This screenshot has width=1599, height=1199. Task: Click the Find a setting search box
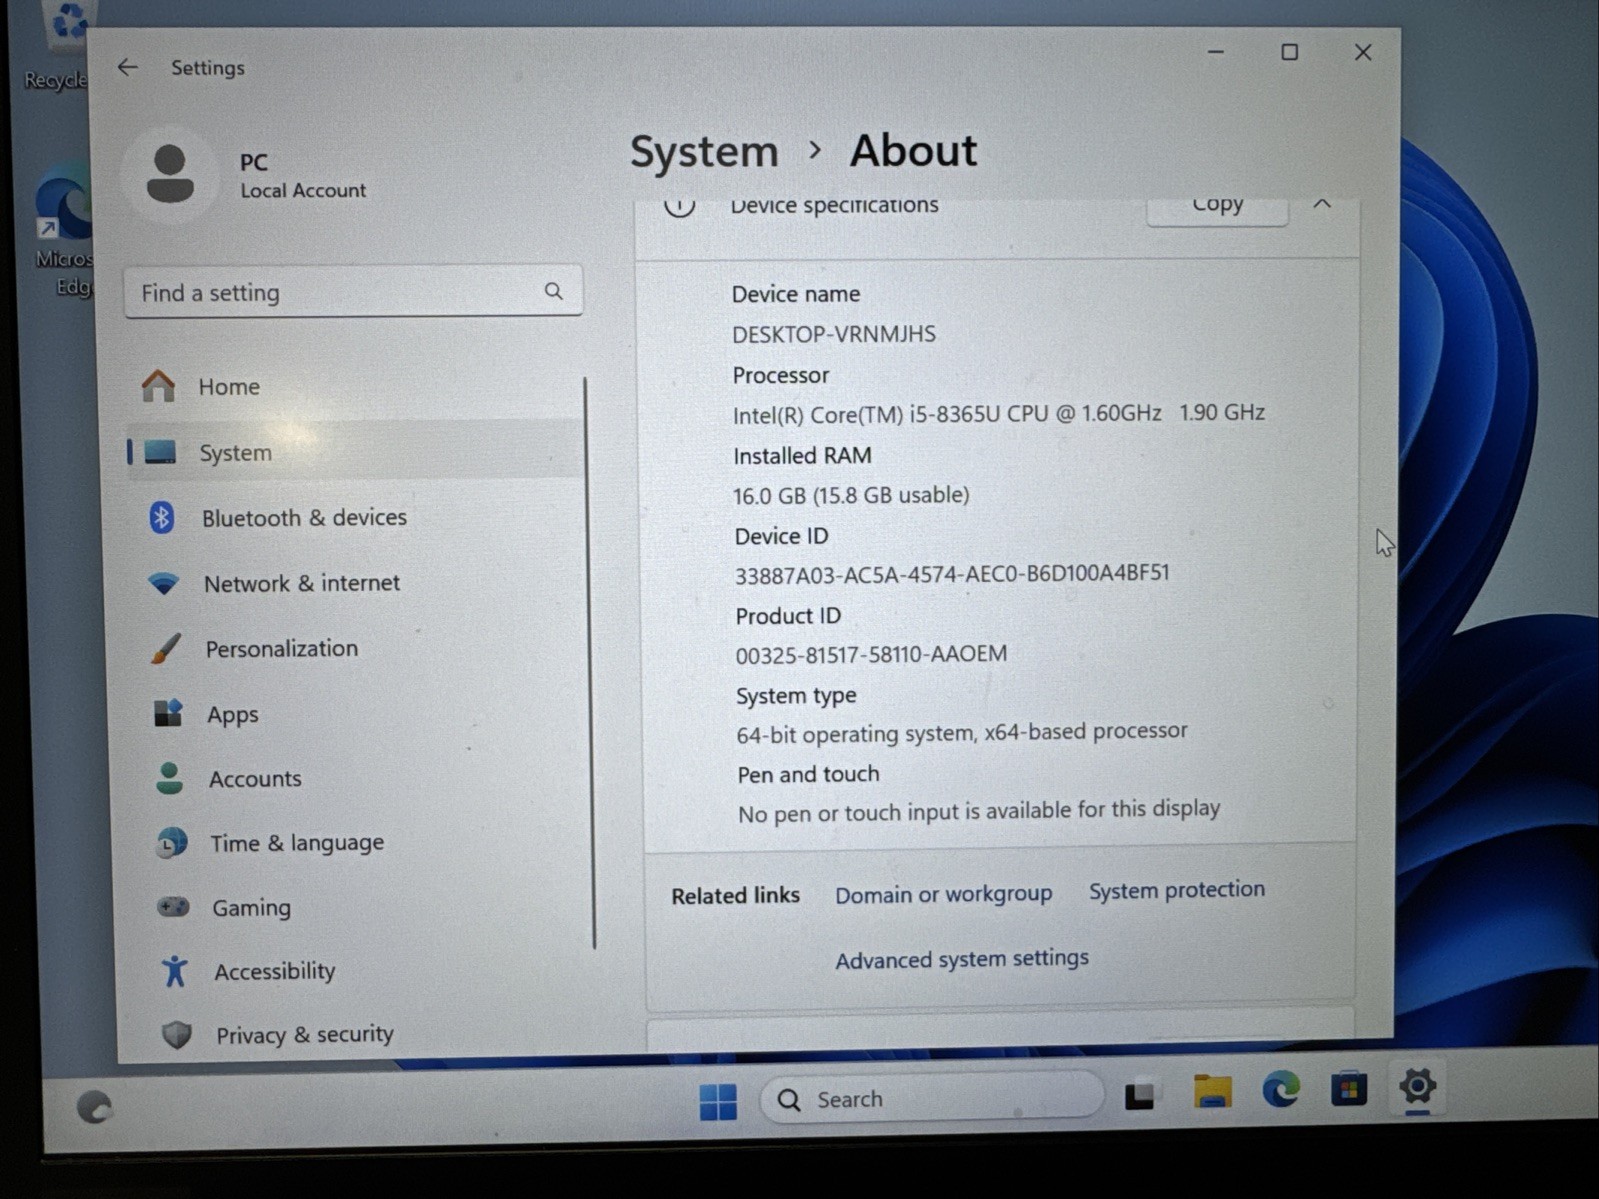pos(353,292)
